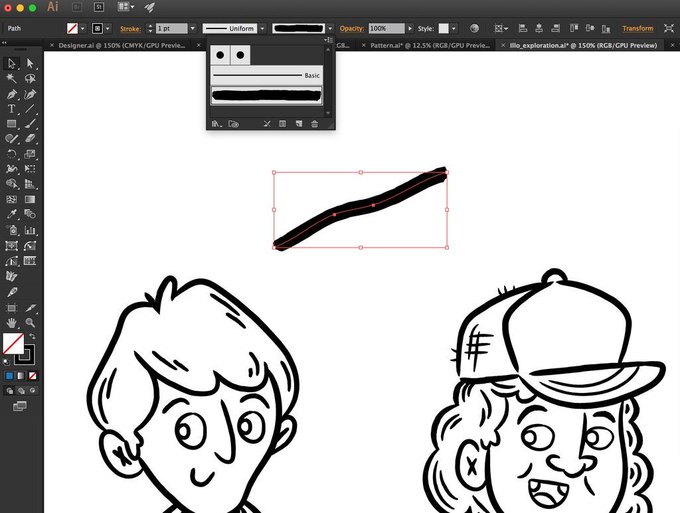The image size is (680, 513).
Task: Toggle GPU Performance rocket icon
Action: (150, 7)
